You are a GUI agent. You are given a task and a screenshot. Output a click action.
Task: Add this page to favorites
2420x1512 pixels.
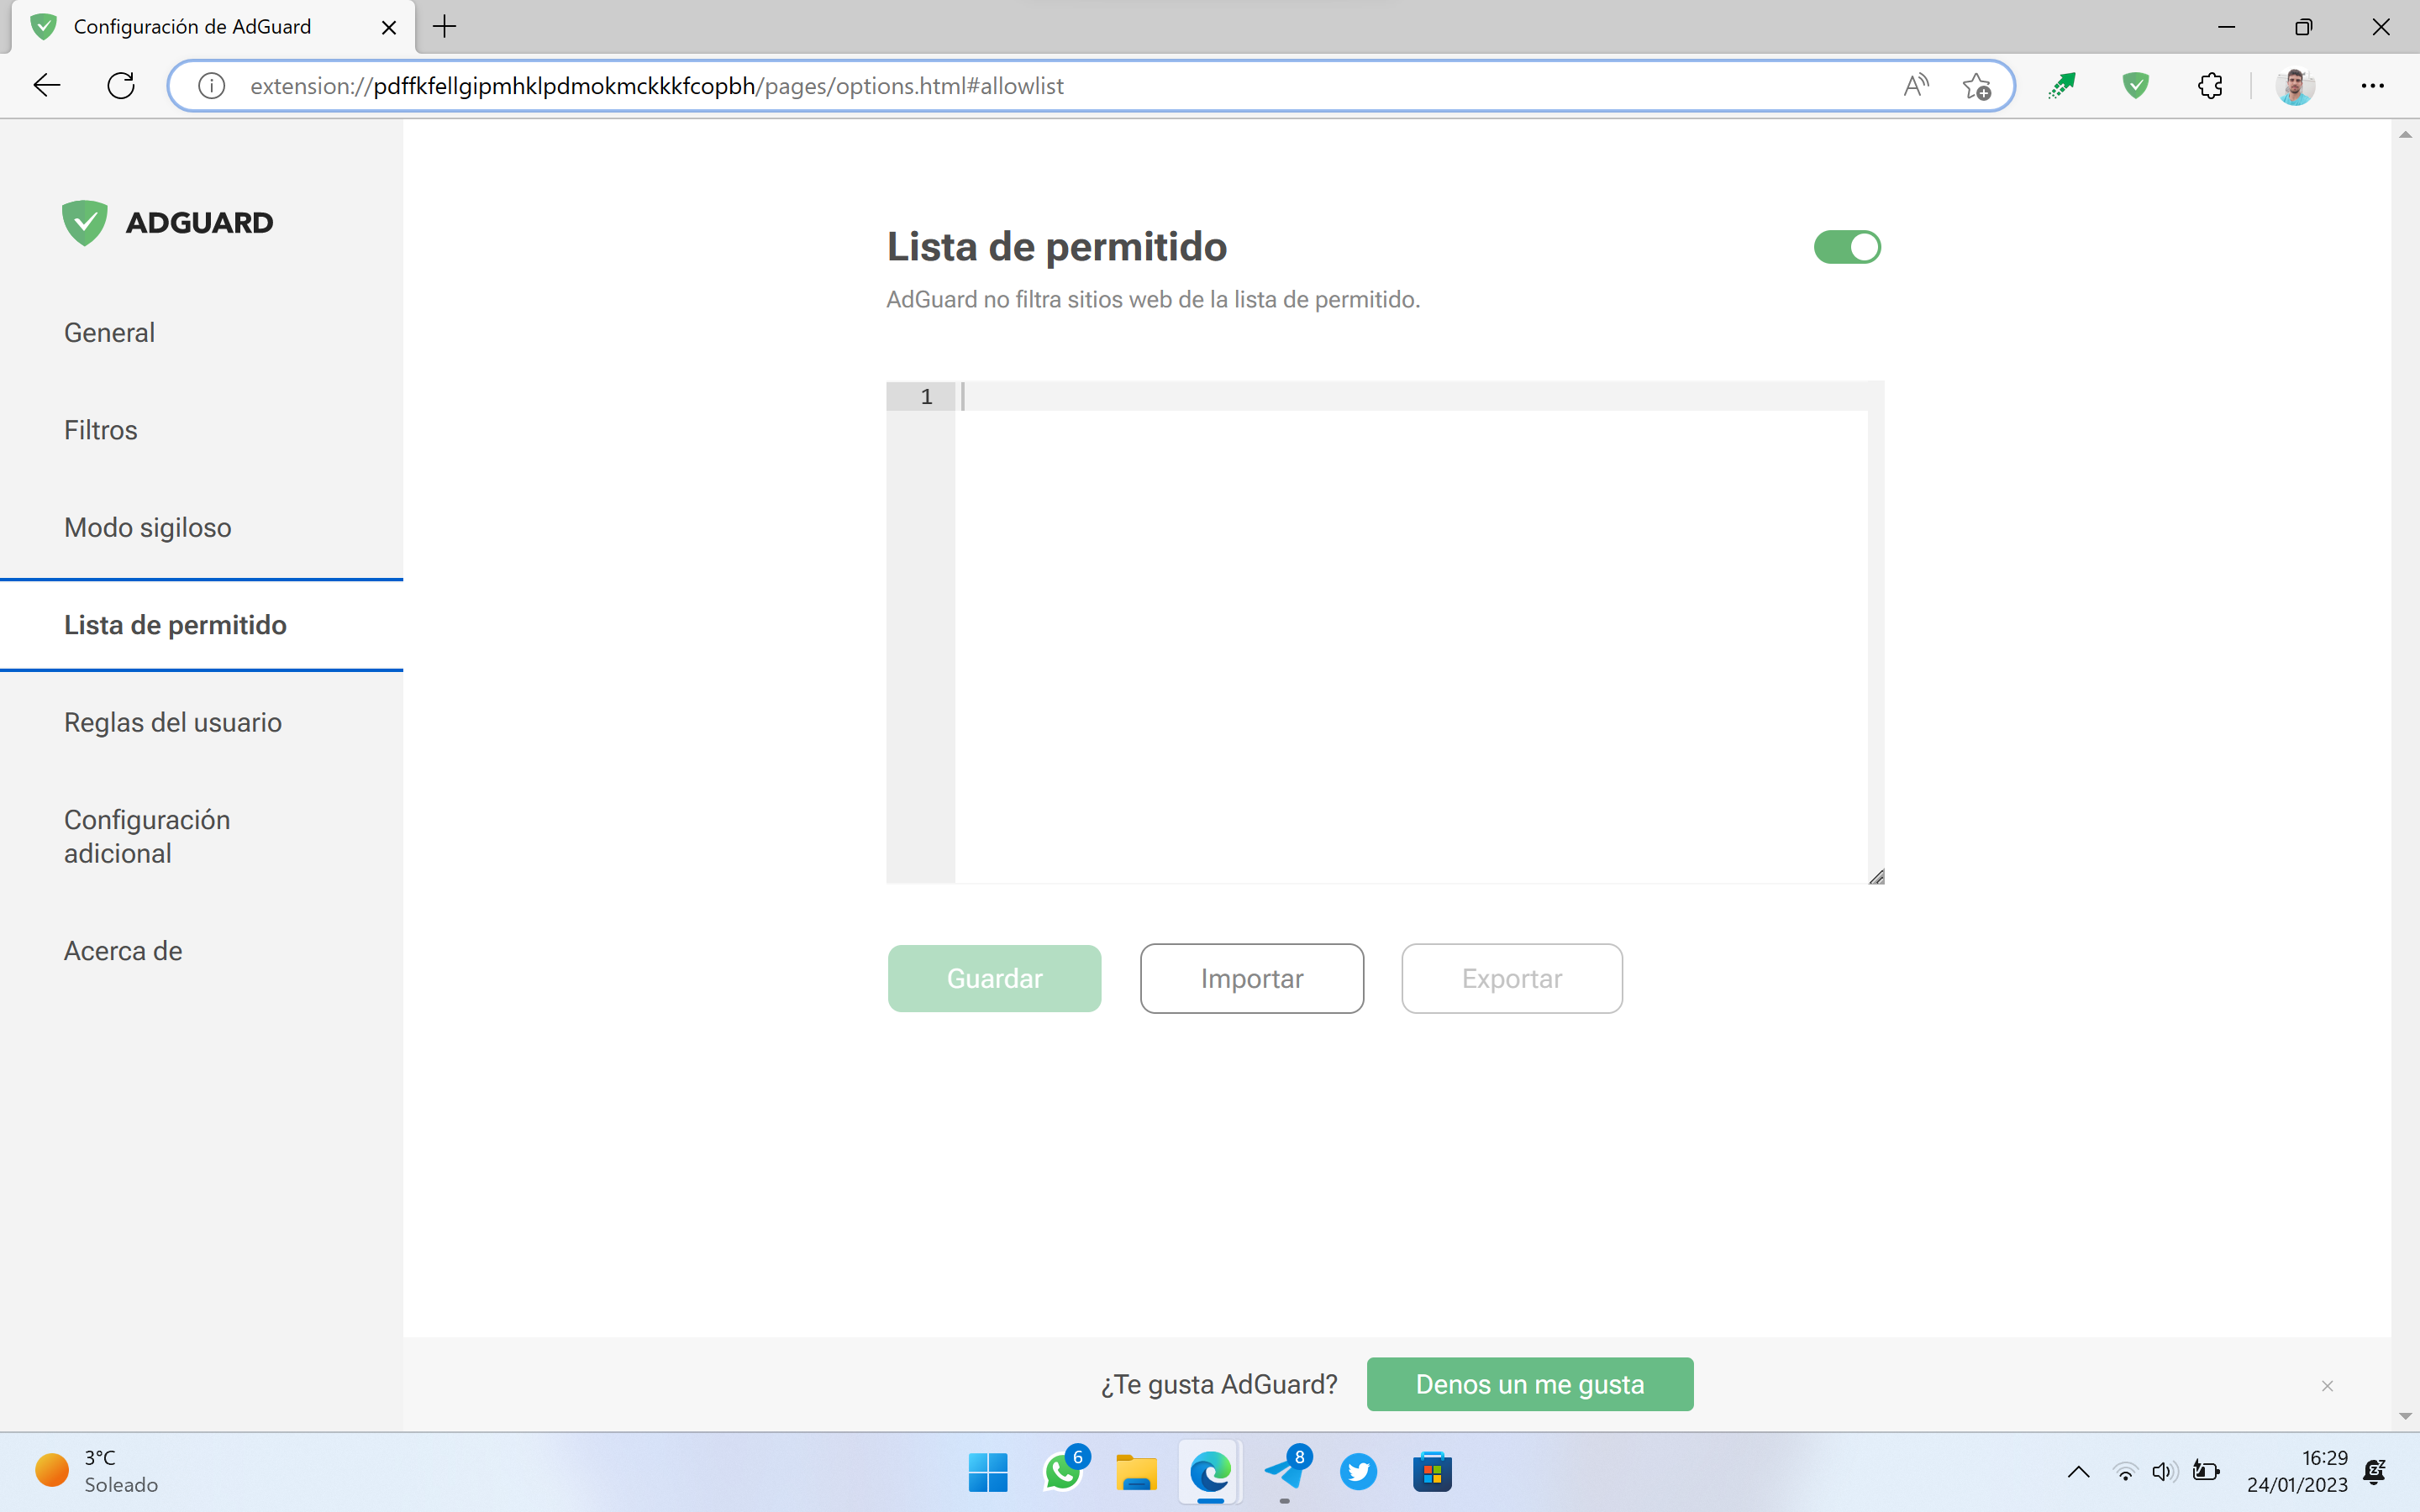click(1976, 86)
